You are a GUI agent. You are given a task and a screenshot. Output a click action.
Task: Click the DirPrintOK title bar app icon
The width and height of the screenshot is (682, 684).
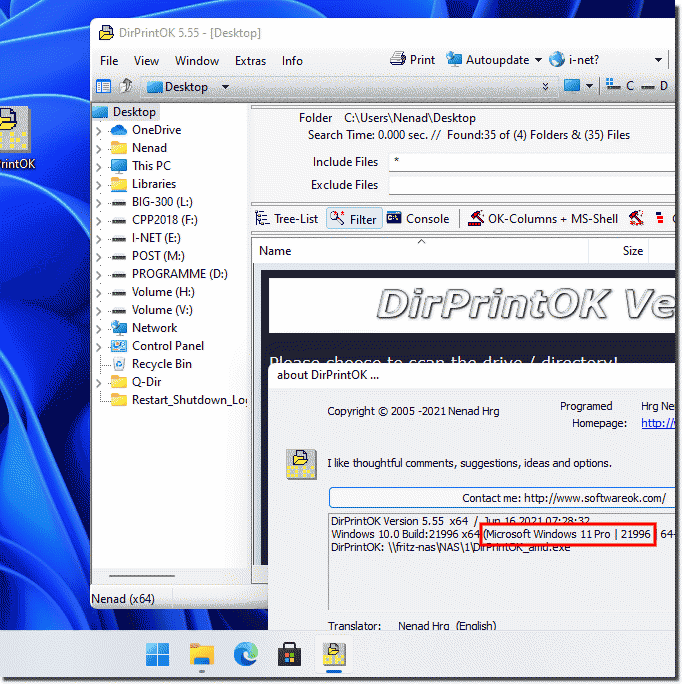(106, 33)
